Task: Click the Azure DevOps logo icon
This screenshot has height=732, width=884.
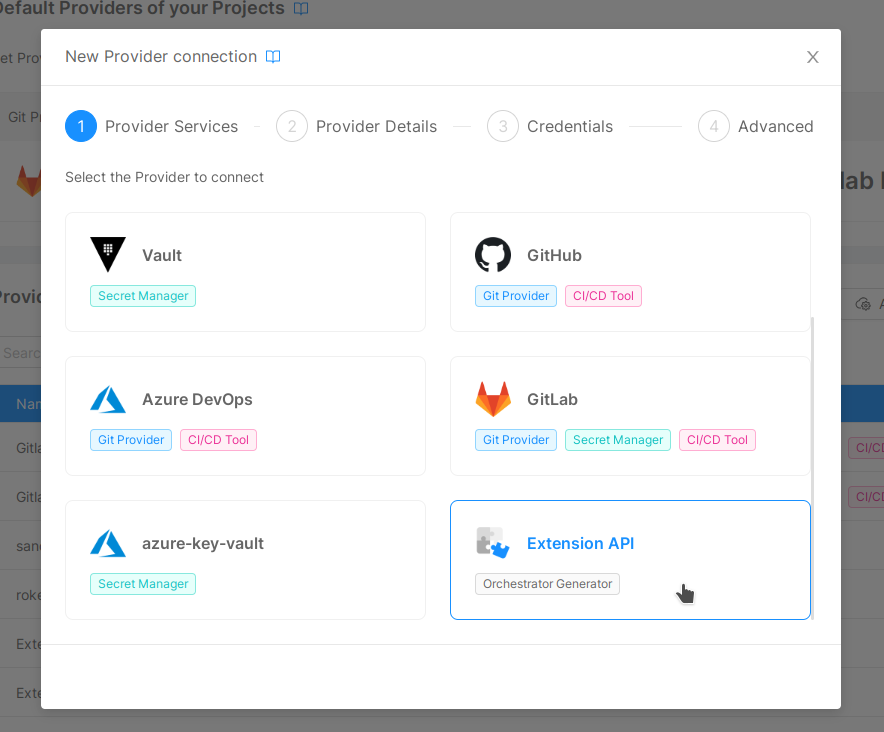Action: pyautogui.click(x=108, y=398)
